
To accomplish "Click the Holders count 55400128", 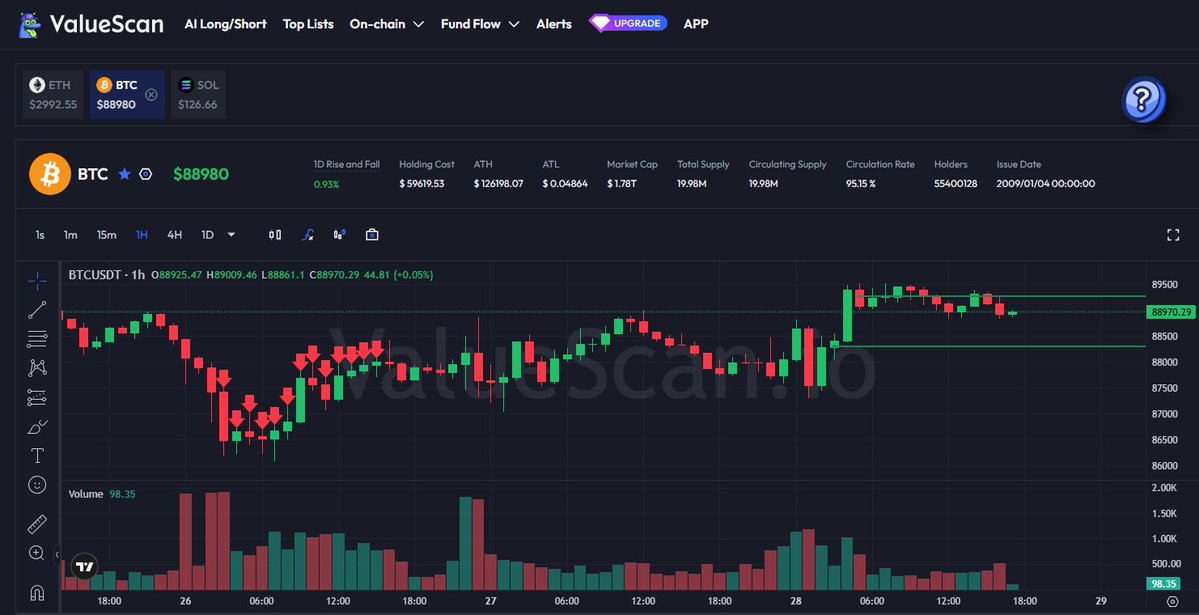I will (955, 184).
